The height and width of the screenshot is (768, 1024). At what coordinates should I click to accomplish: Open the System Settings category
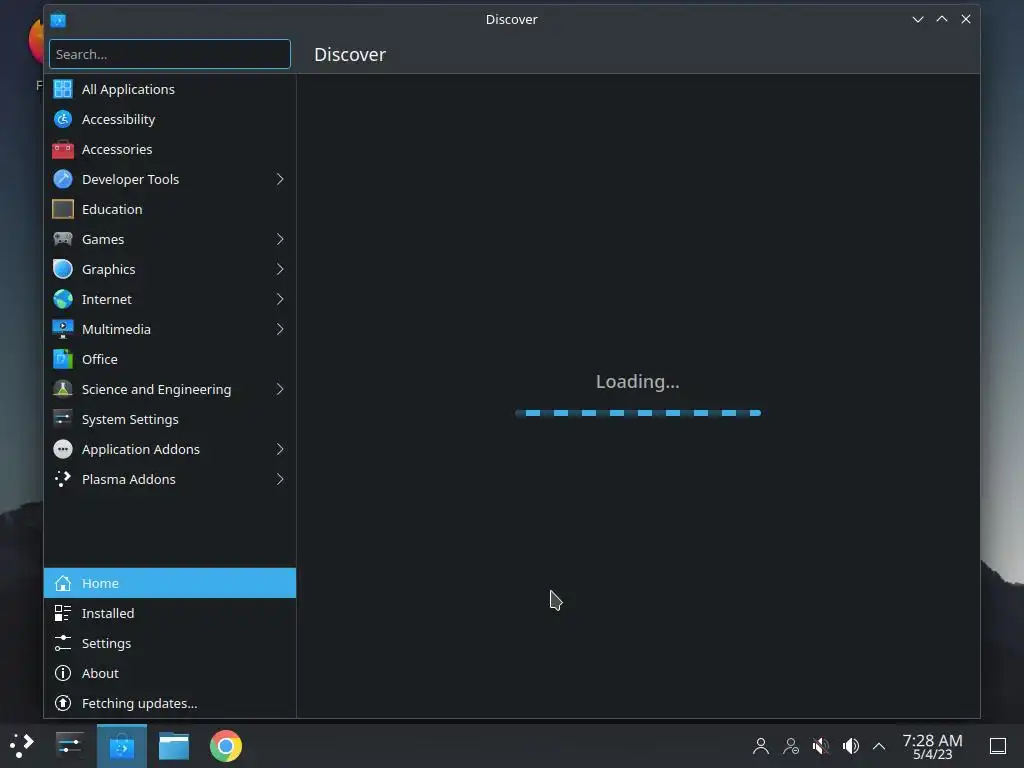point(170,419)
